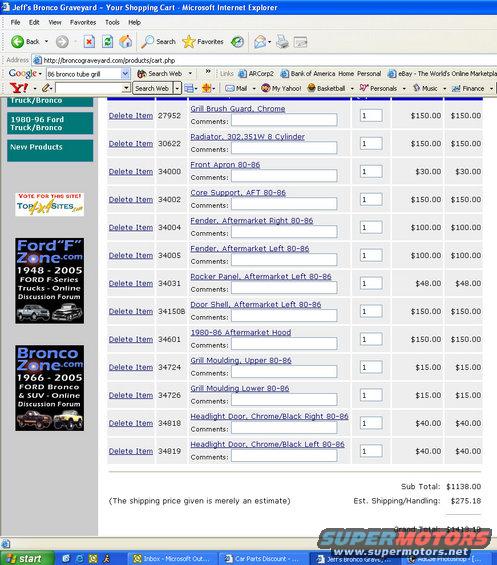Image resolution: width=497 pixels, height=565 pixels.
Task: Open Yahoo search field dropdown arrow
Action: pyautogui.click(x=126, y=88)
